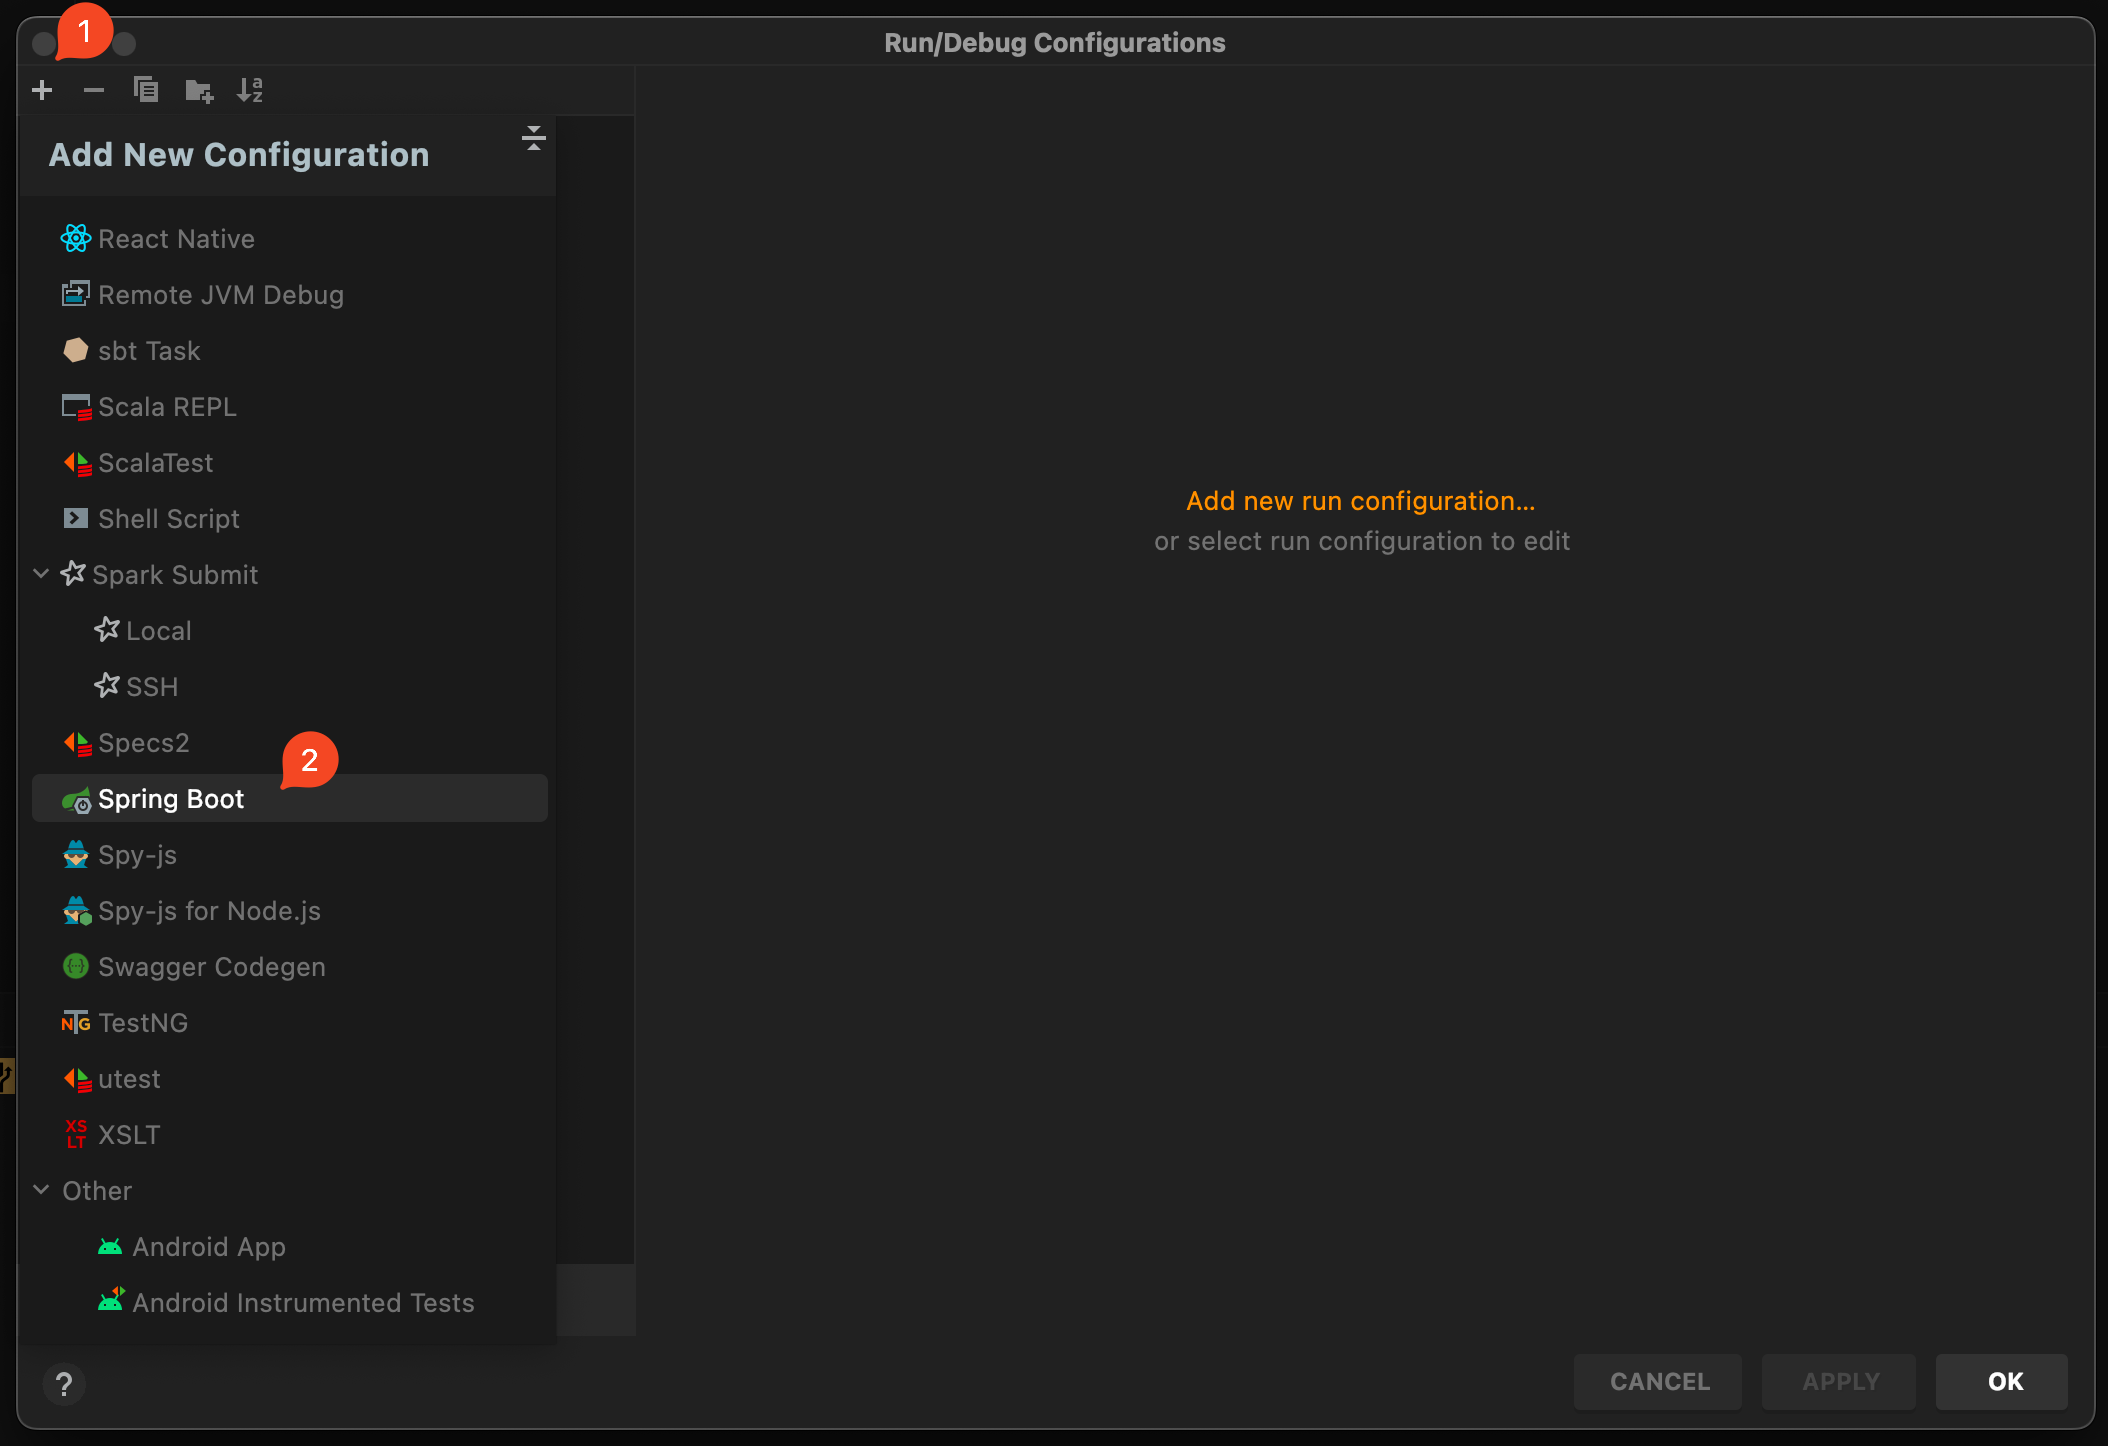2108x1446 pixels.
Task: Click the collapse-all icon beside Add New Configuration
Action: 533,138
